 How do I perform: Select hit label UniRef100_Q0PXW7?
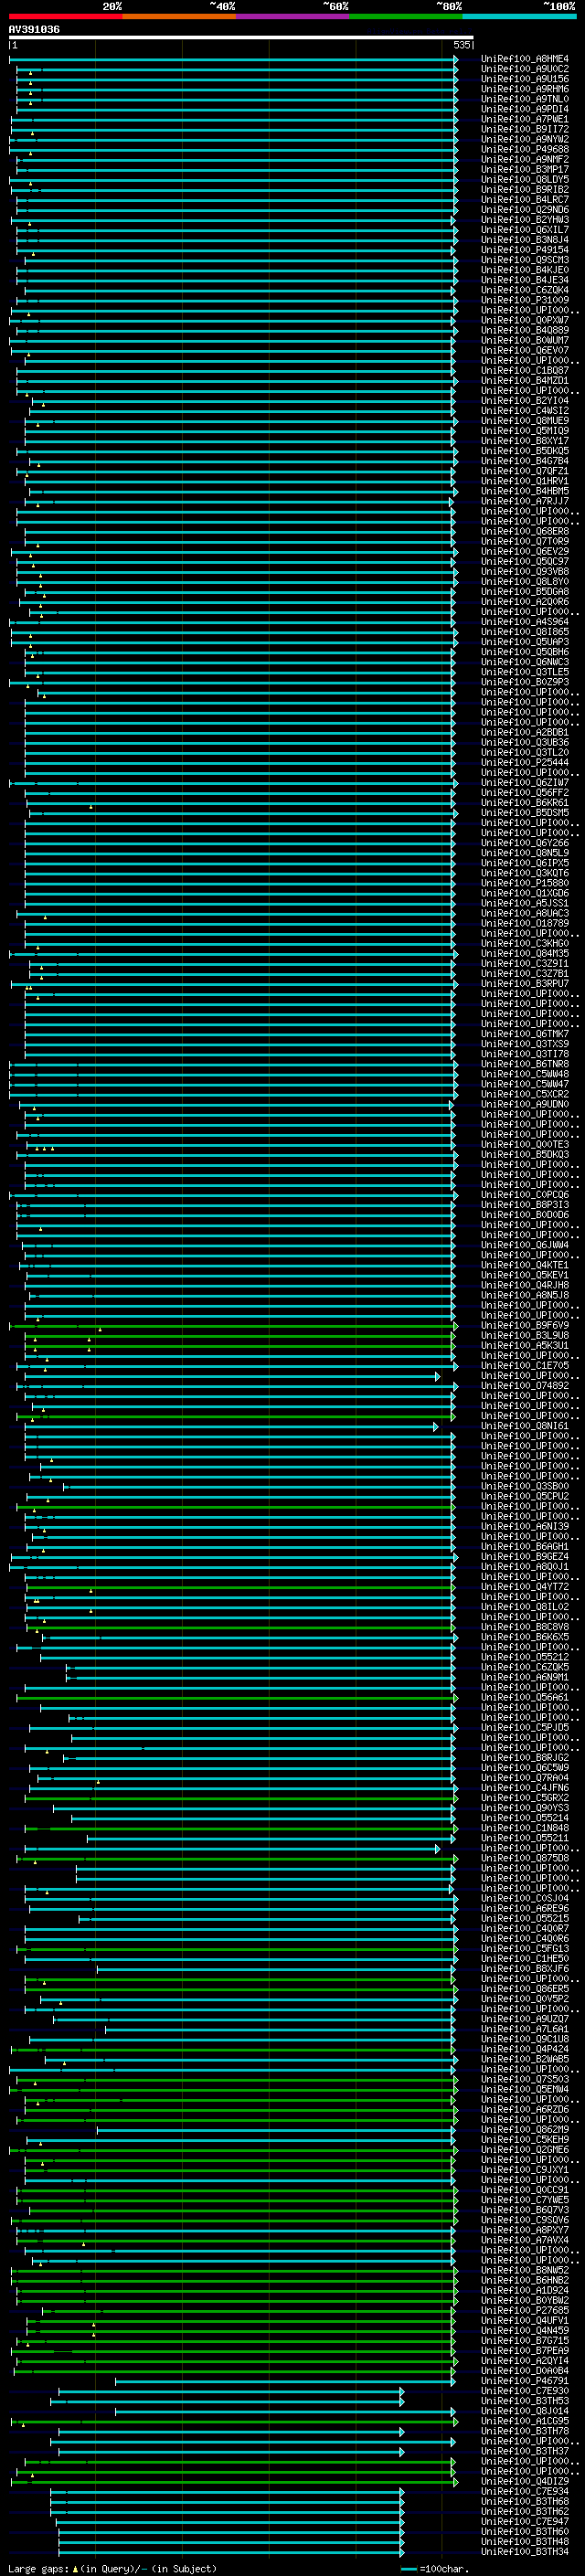coord(525,320)
